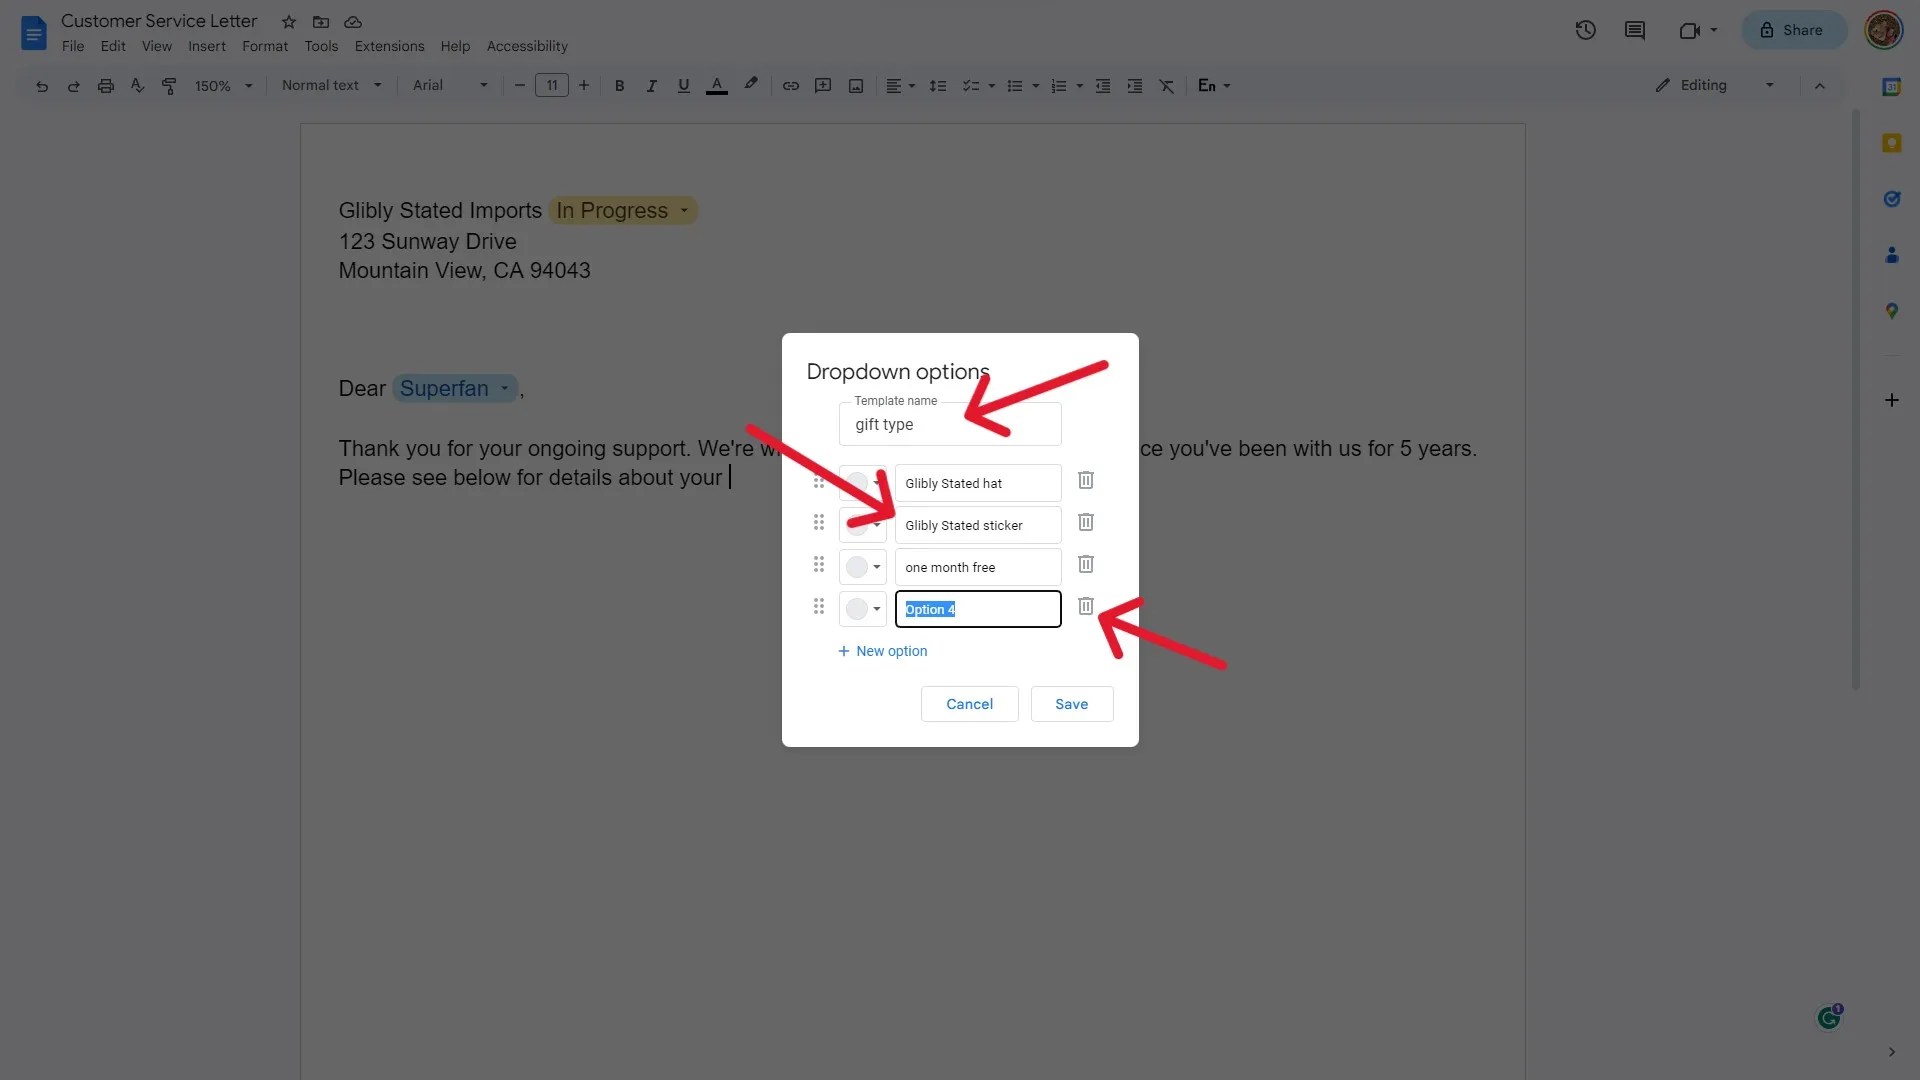1920x1080 pixels.
Task: Open version history from the top bar
Action: pos(1586,30)
